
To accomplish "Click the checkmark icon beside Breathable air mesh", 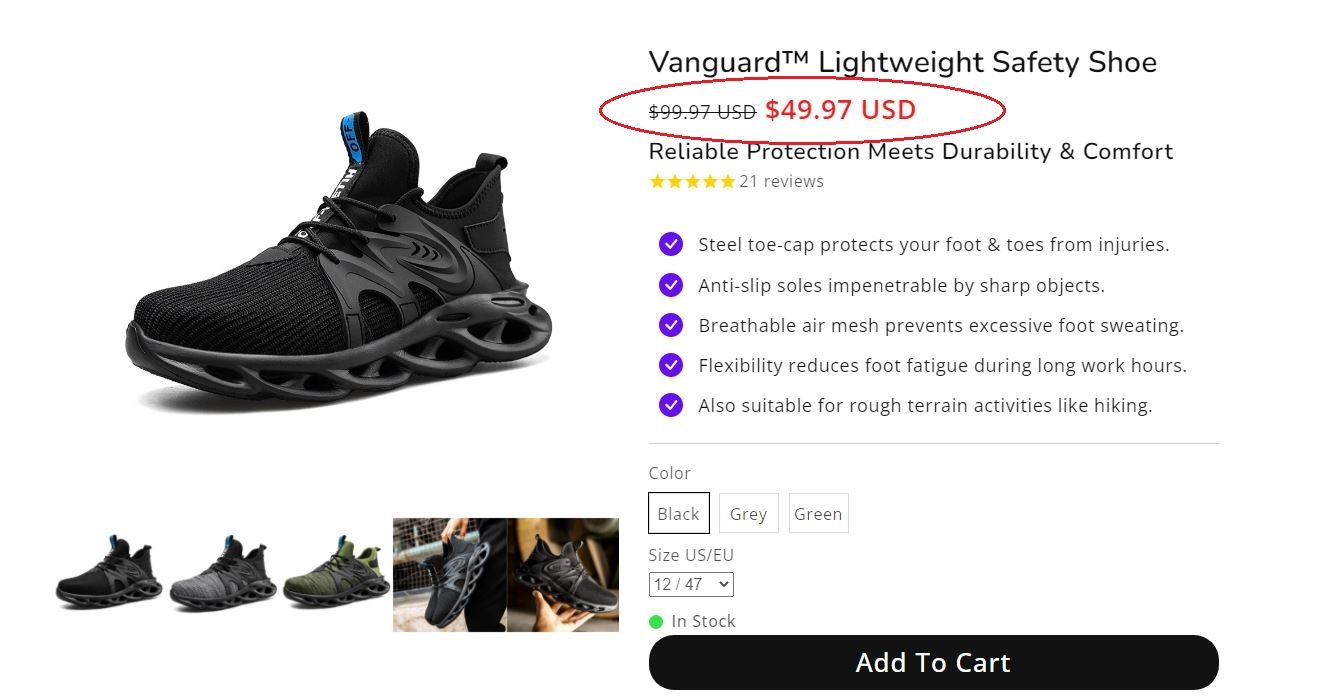I will (671, 325).
